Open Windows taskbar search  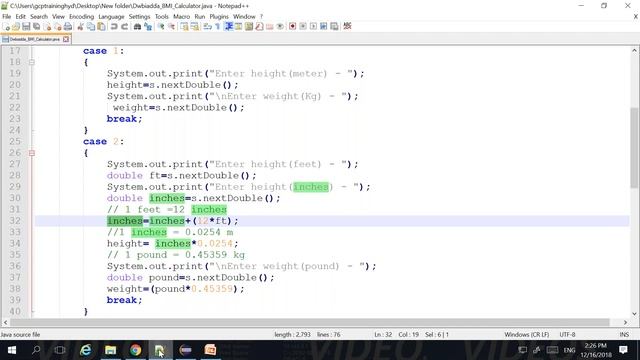click(x=36, y=350)
